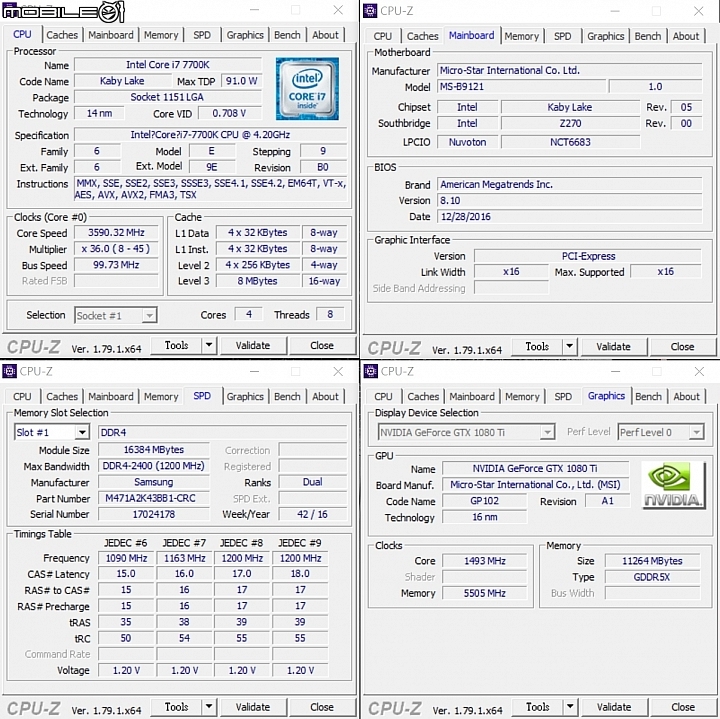Click Validate button in Graphics window
Image resolution: width=720 pixels, height=719 pixels.
click(614, 707)
